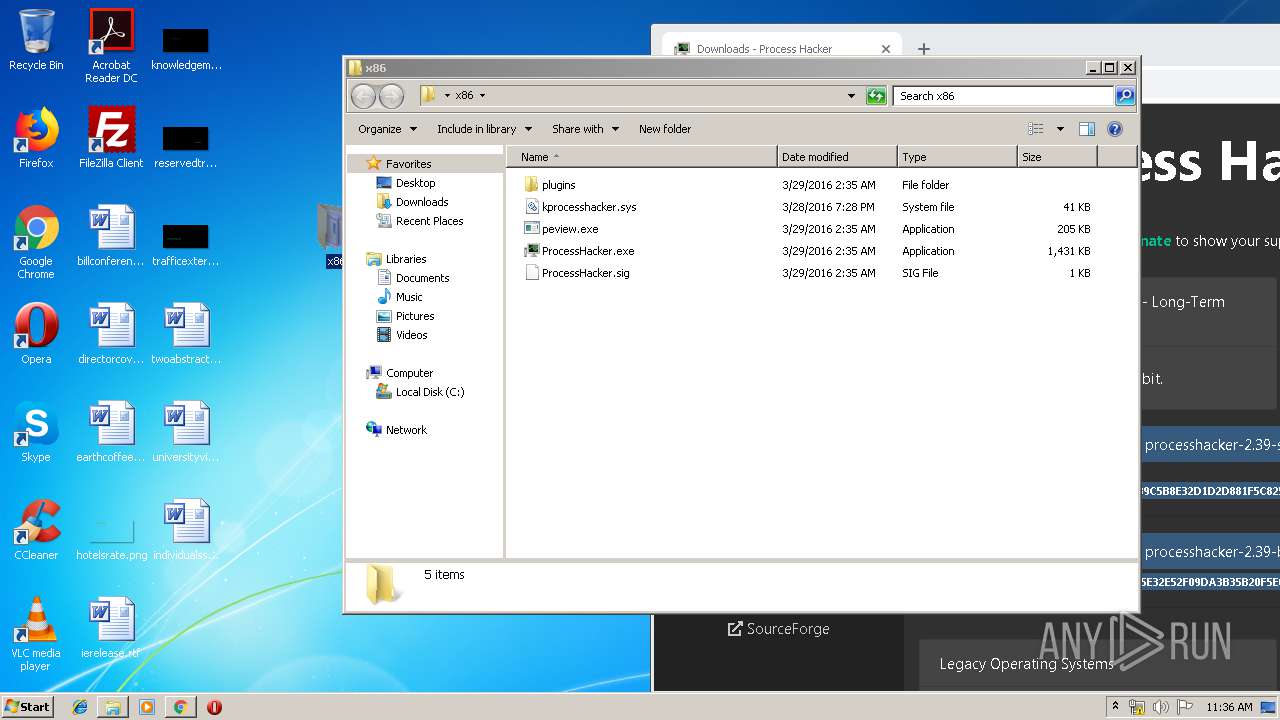Screen dimensions: 1280x720
Task: Show hidden tray icons arrow
Action: tap(1115, 707)
